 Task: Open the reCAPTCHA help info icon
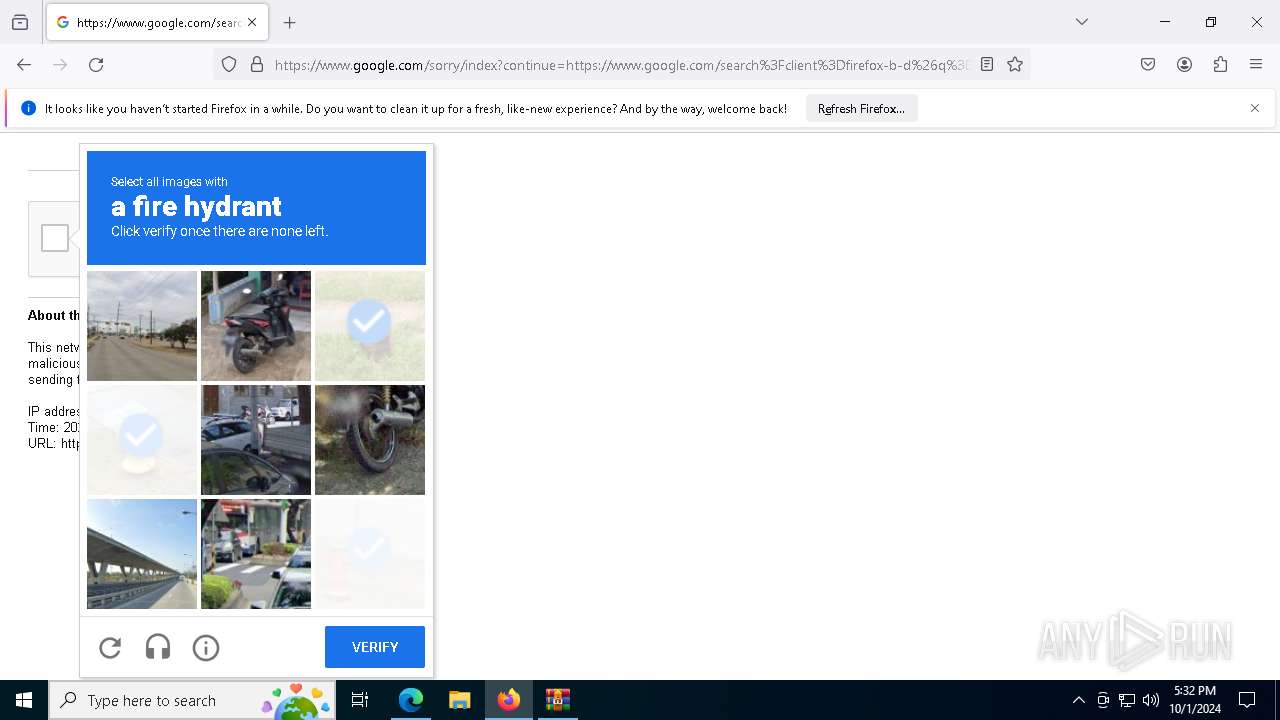click(206, 648)
